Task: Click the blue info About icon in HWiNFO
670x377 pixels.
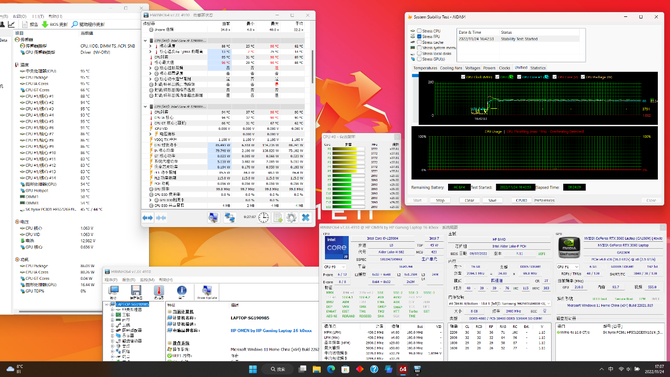Action: coord(182,292)
